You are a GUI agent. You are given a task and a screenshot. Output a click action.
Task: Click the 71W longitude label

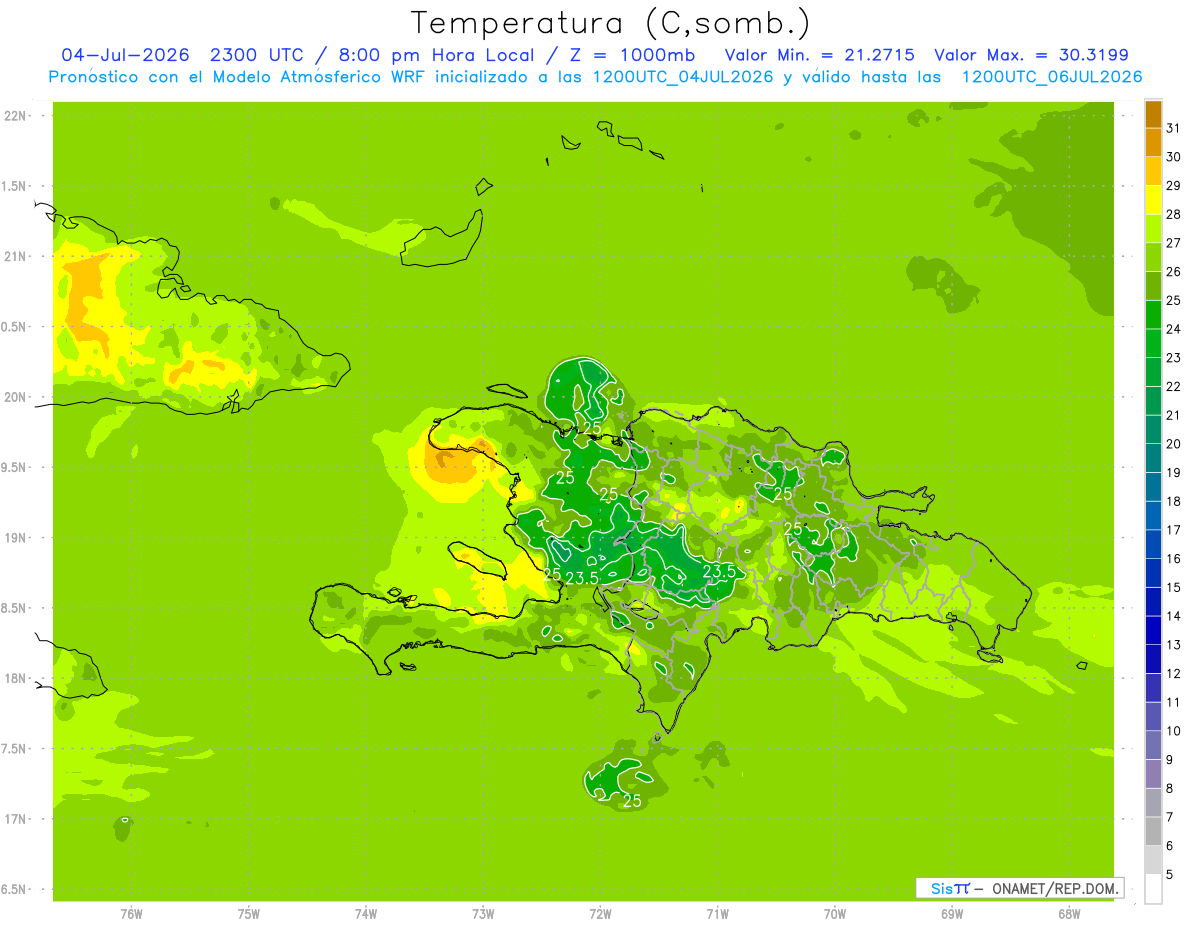coord(717,914)
